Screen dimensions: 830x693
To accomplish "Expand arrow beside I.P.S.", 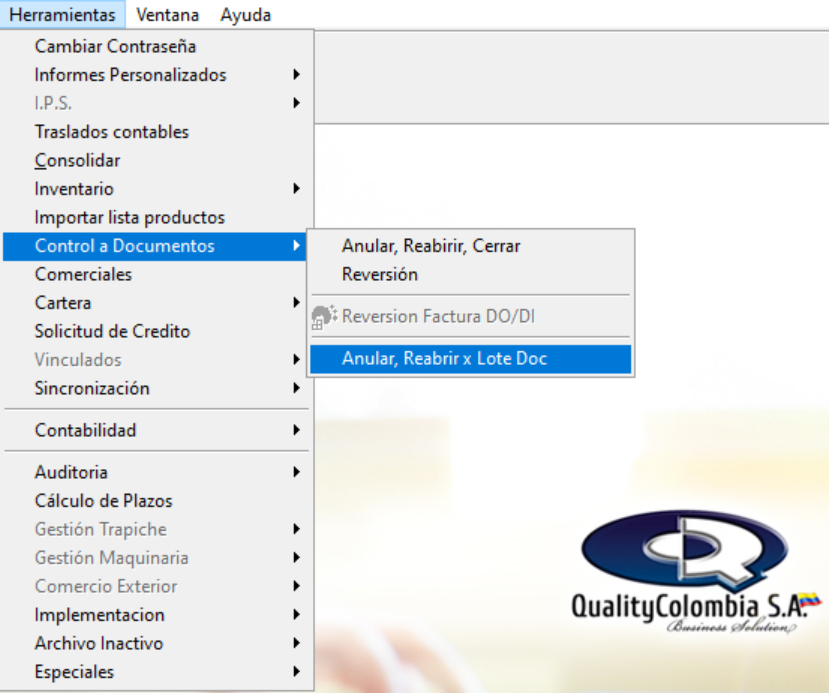I will pyautogui.click(x=296, y=103).
